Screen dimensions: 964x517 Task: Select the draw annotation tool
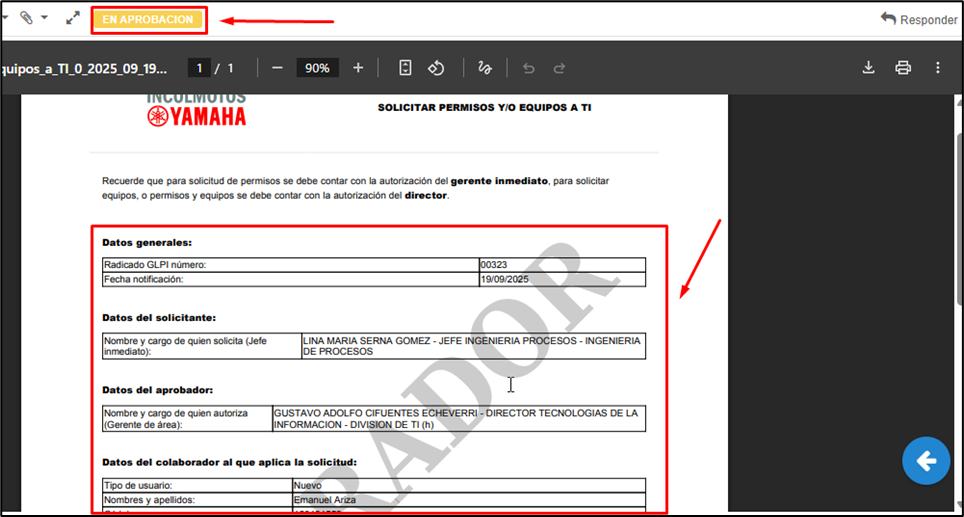point(485,68)
